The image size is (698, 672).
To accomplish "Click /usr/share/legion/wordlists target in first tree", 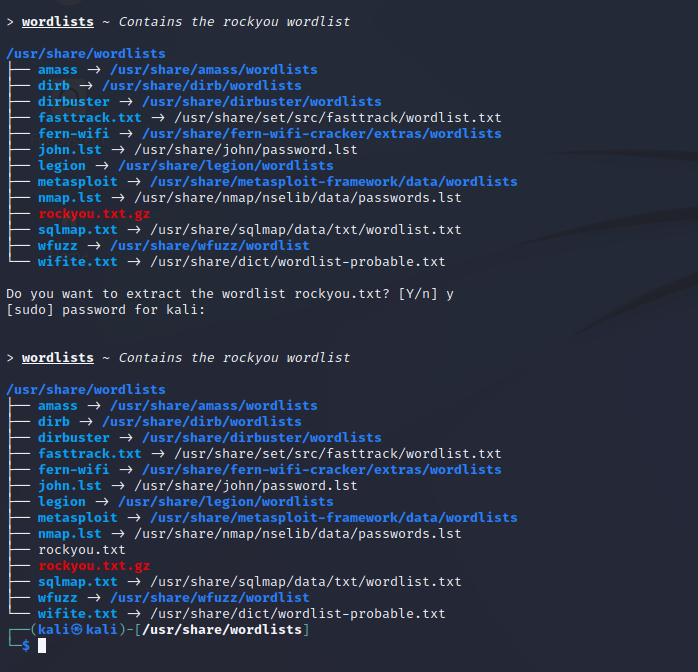I will pos(226,166).
